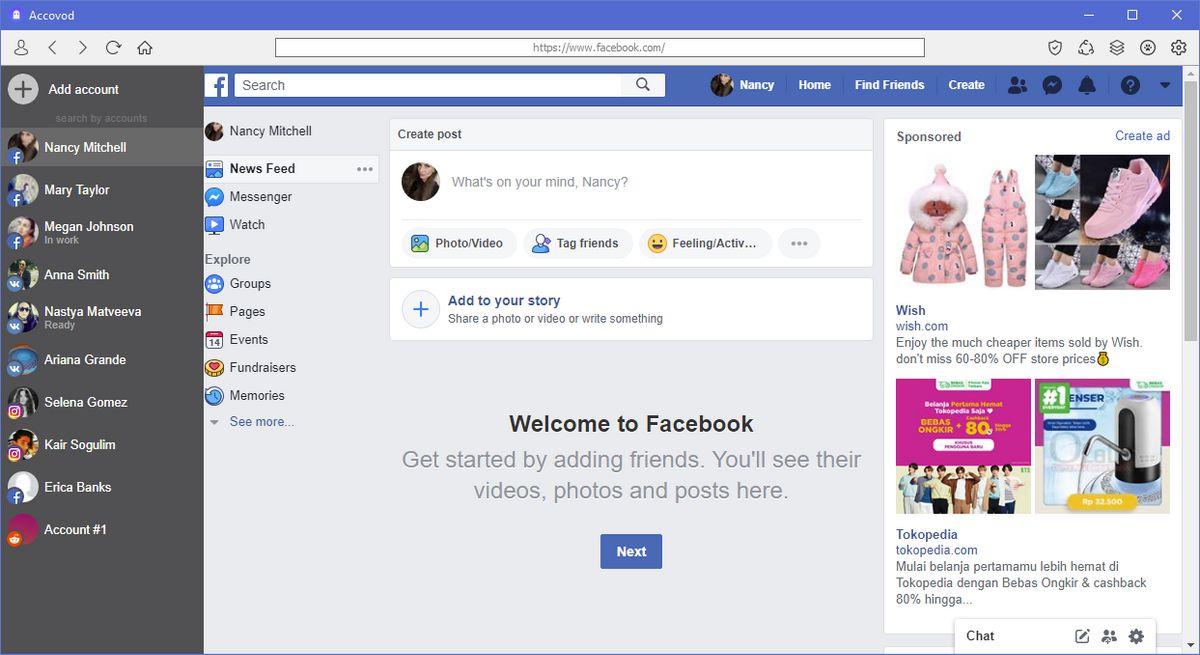This screenshot has height=655, width=1200.
Task: Click the Facebook search input field
Action: (430, 85)
